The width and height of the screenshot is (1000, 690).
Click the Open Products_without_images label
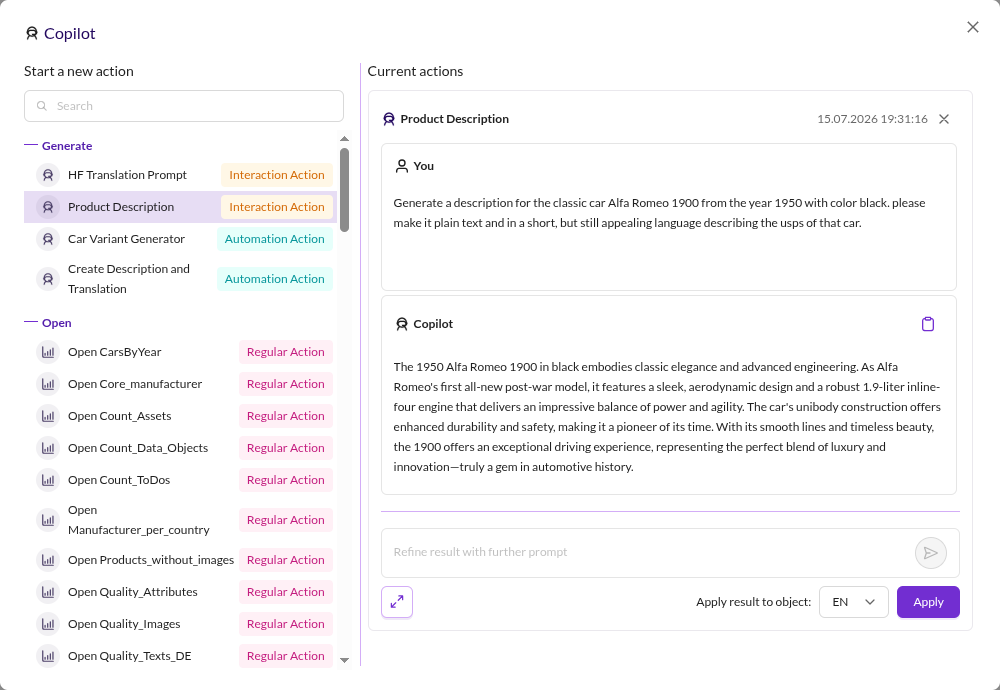[151, 560]
